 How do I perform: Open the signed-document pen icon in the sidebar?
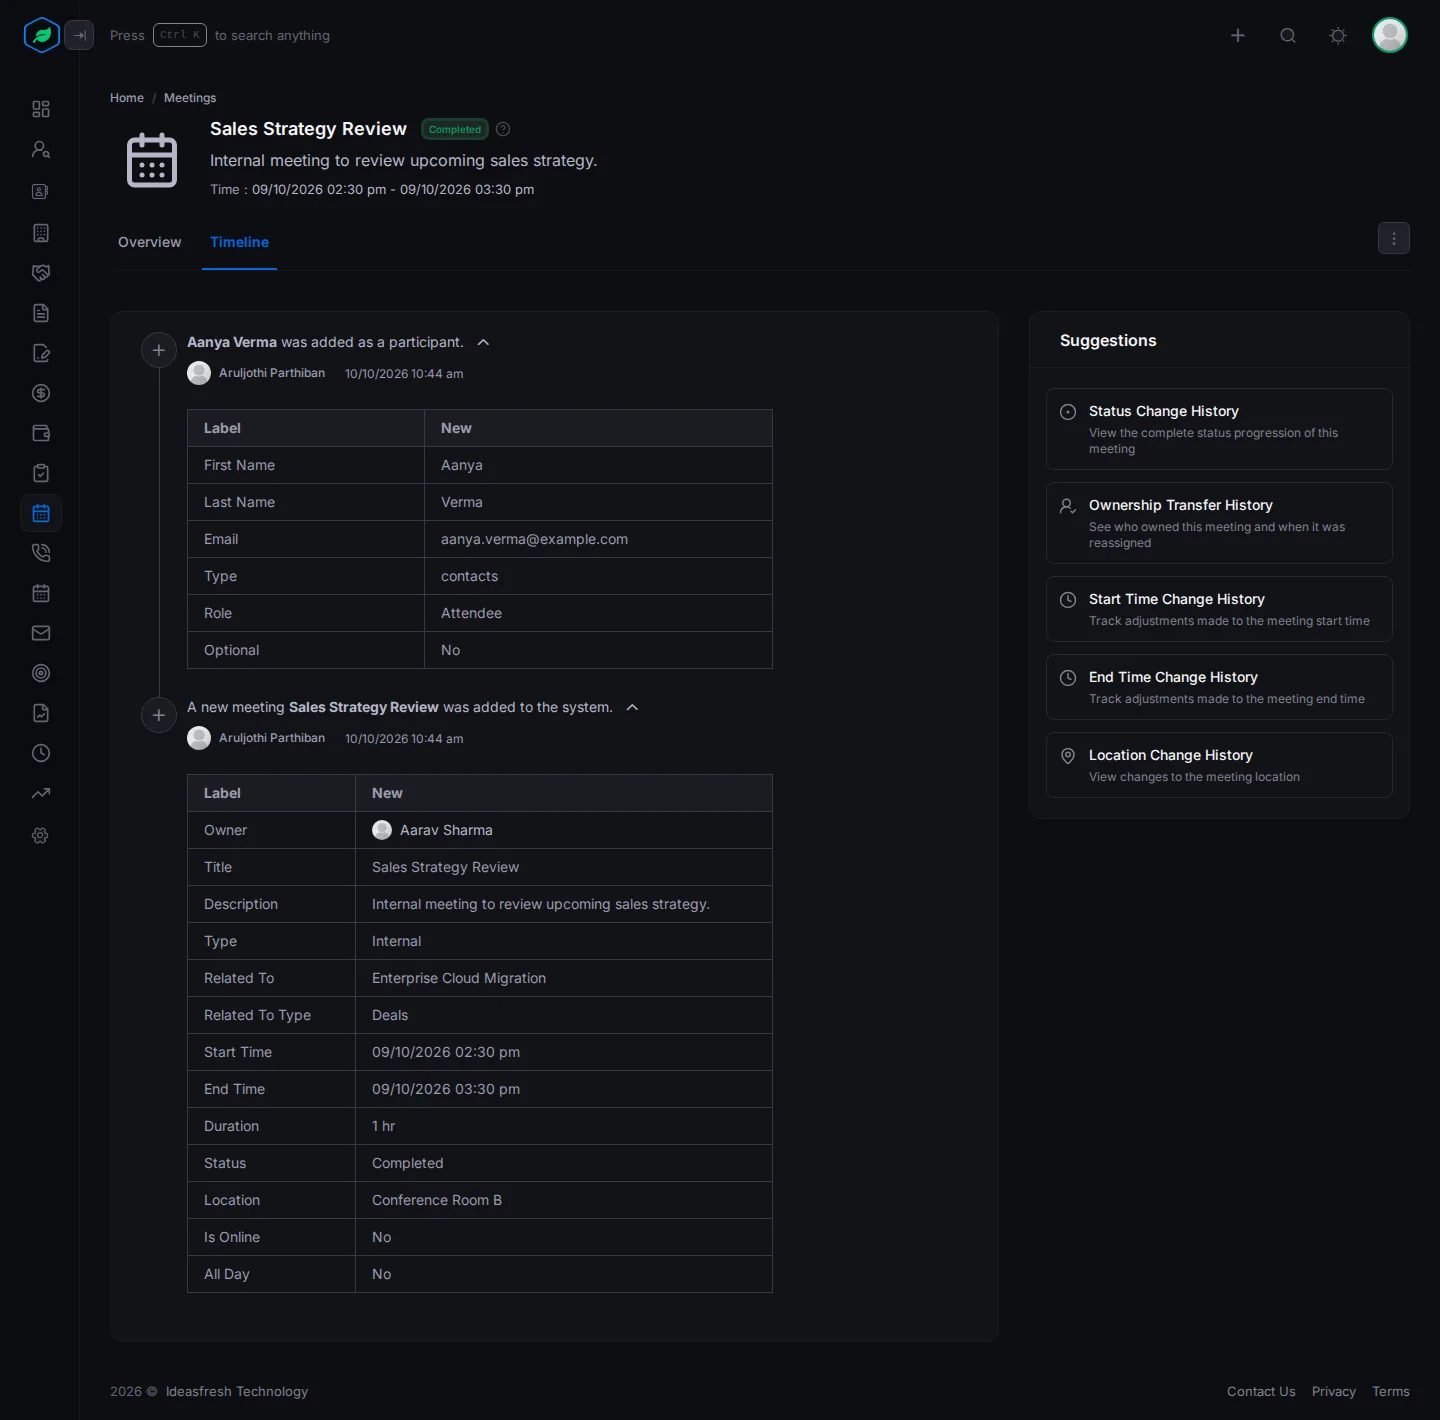[x=41, y=353]
